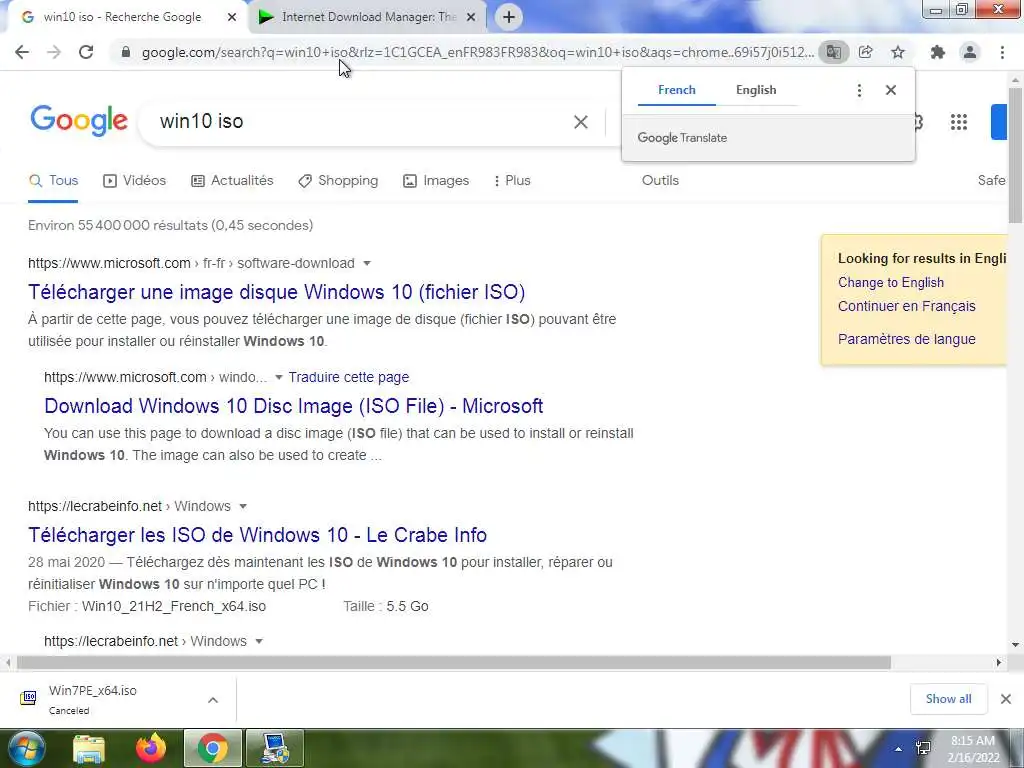Click Continuer en Français
Image resolution: width=1024 pixels, height=768 pixels.
[x=906, y=306]
